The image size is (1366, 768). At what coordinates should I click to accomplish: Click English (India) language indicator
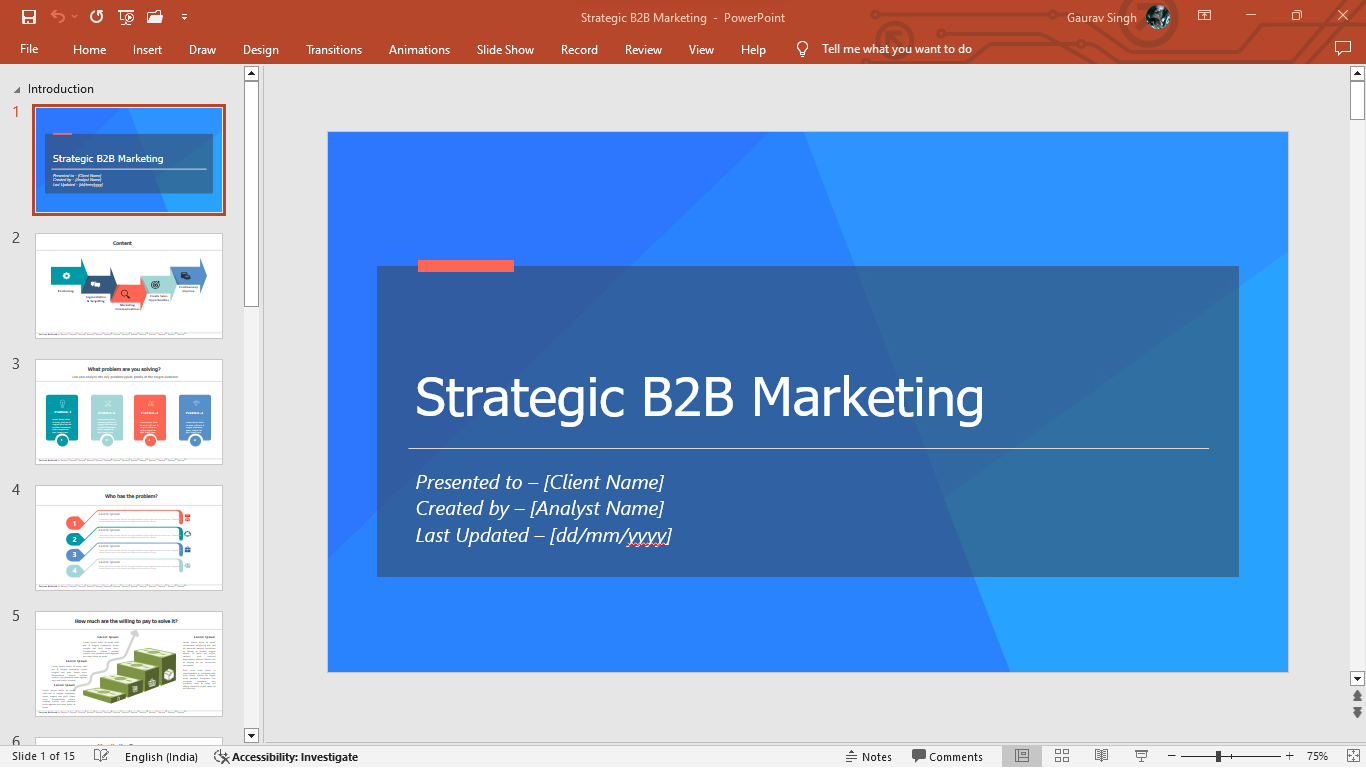point(161,757)
